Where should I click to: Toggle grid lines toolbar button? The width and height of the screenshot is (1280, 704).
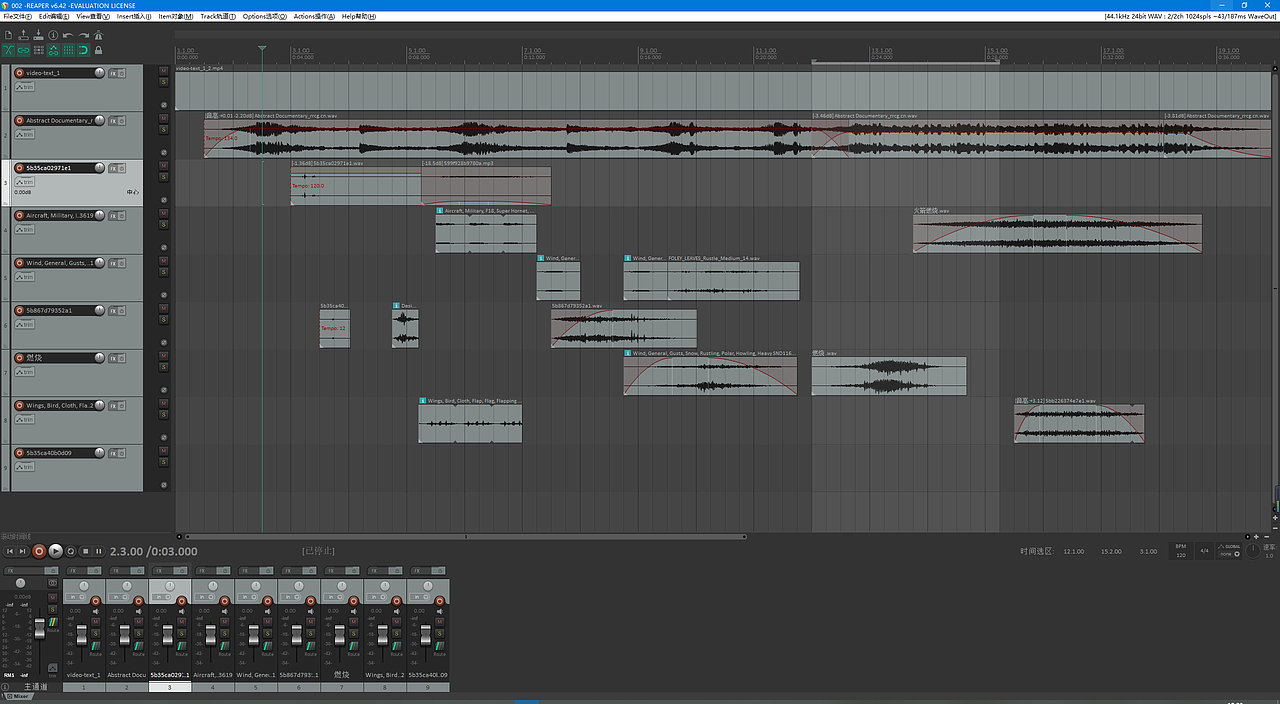tap(68, 50)
